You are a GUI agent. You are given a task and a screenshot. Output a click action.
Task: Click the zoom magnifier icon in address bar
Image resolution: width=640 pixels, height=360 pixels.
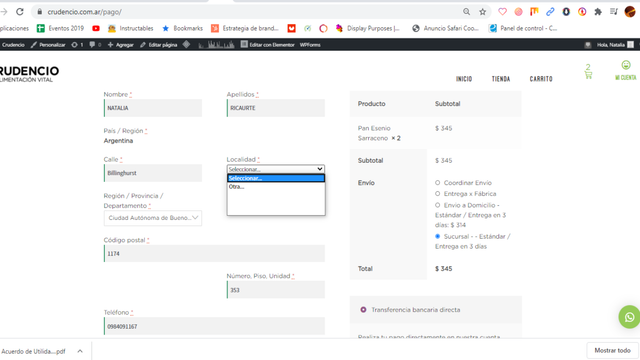466,12
